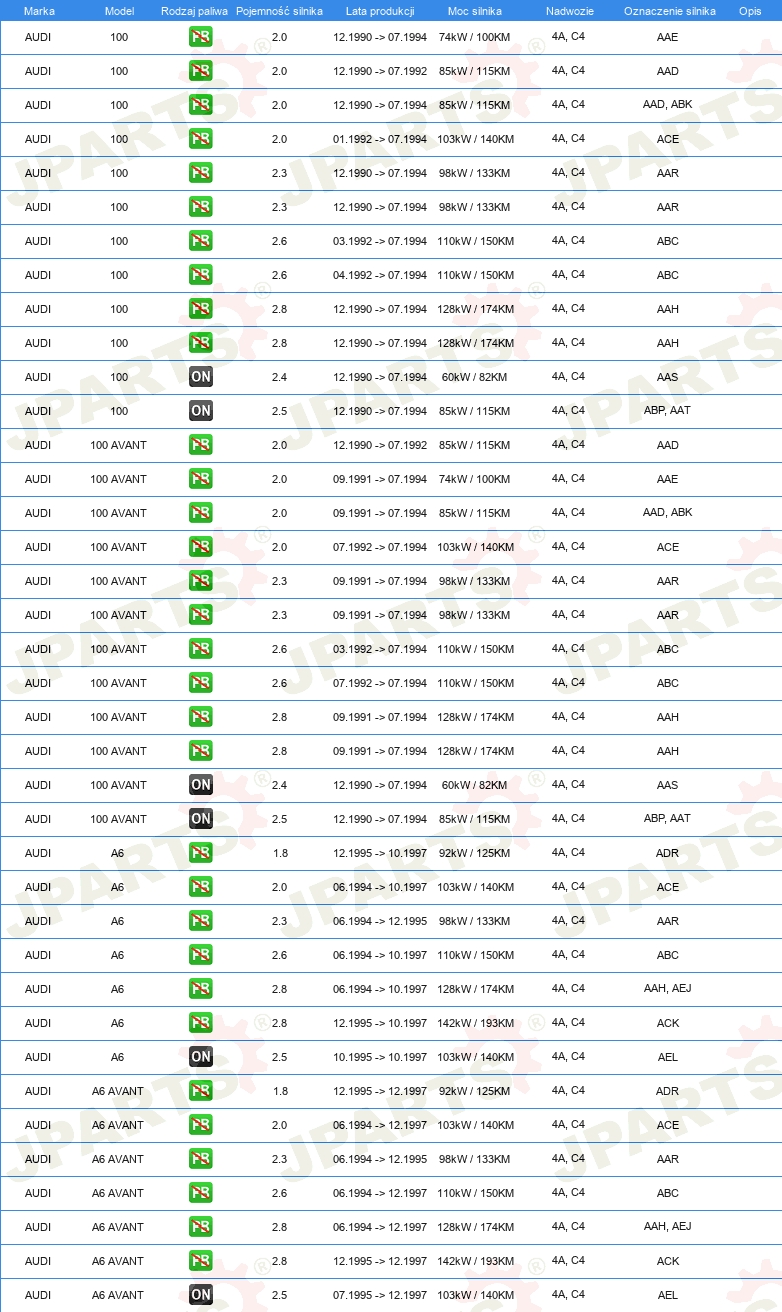Click the Nadwozie column header
The height and width of the screenshot is (1312, 782).
[x=570, y=11]
